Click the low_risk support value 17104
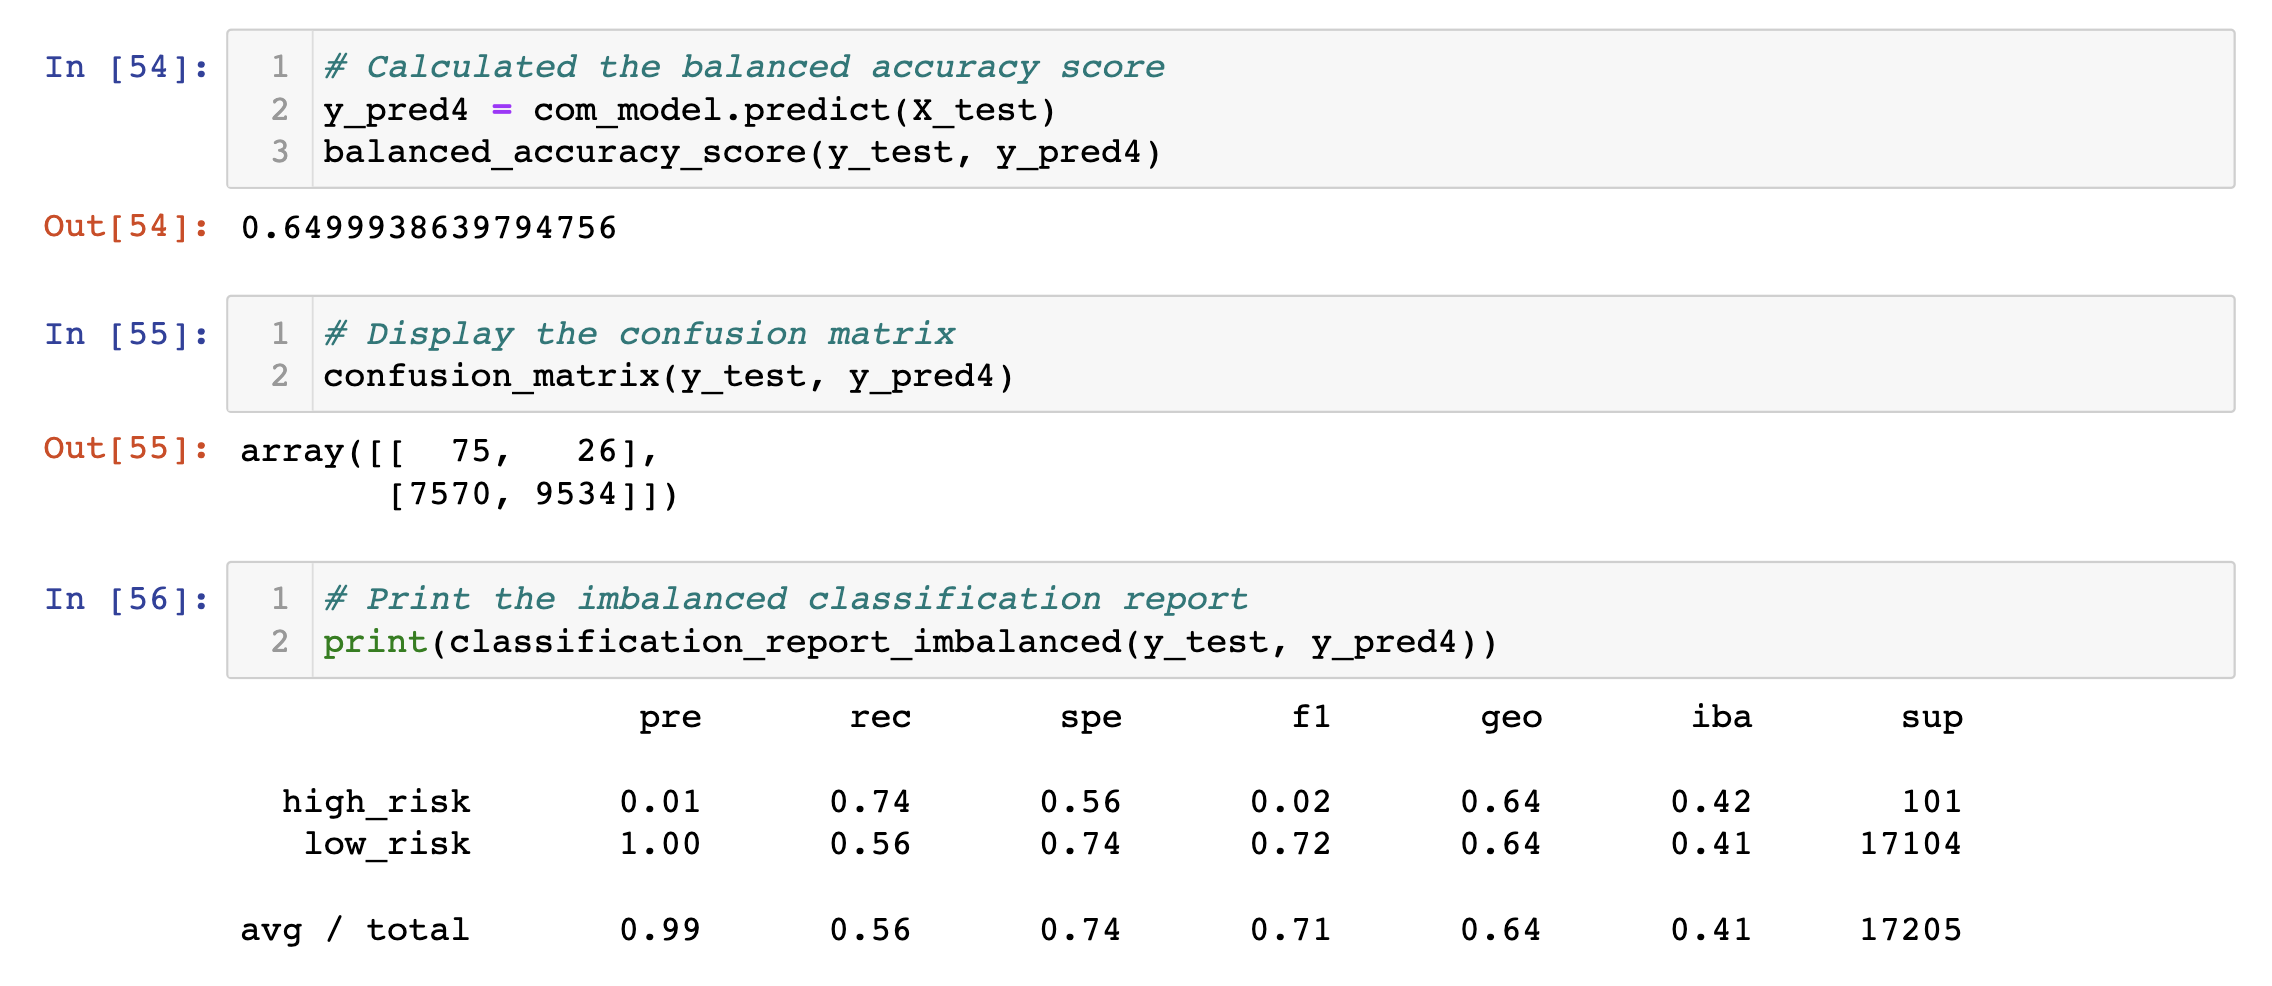 (1911, 844)
